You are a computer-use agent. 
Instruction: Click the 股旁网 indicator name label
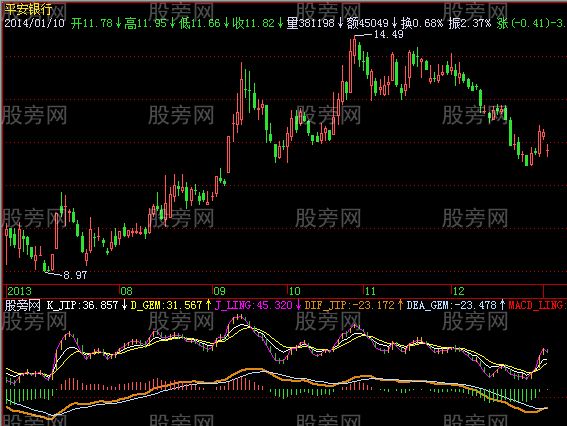tap(22, 305)
